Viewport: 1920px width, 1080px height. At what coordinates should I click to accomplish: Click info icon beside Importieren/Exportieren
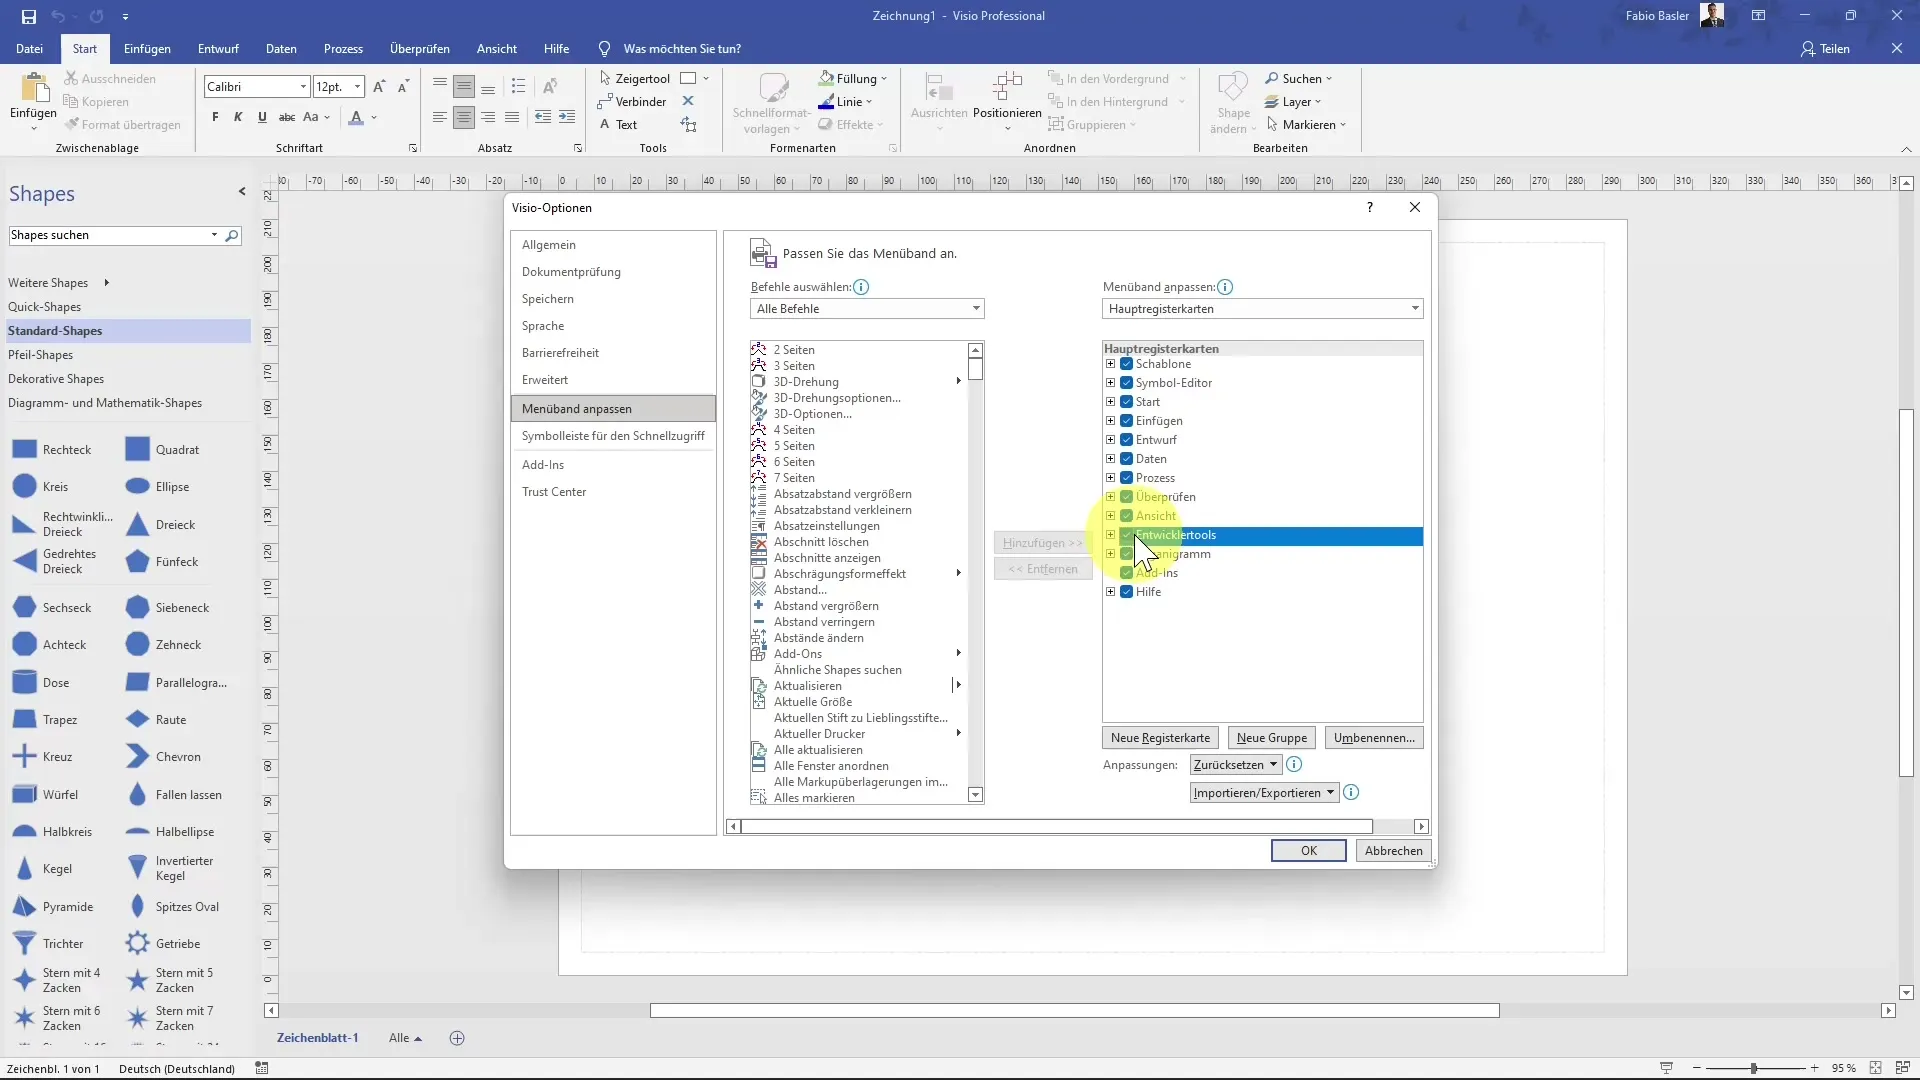(x=1351, y=793)
